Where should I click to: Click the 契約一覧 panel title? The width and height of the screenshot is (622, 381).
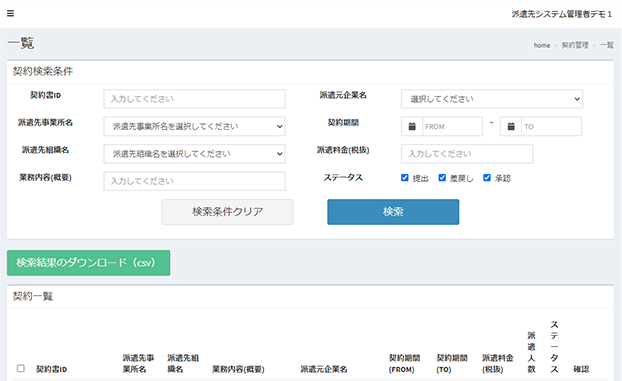coord(33,296)
